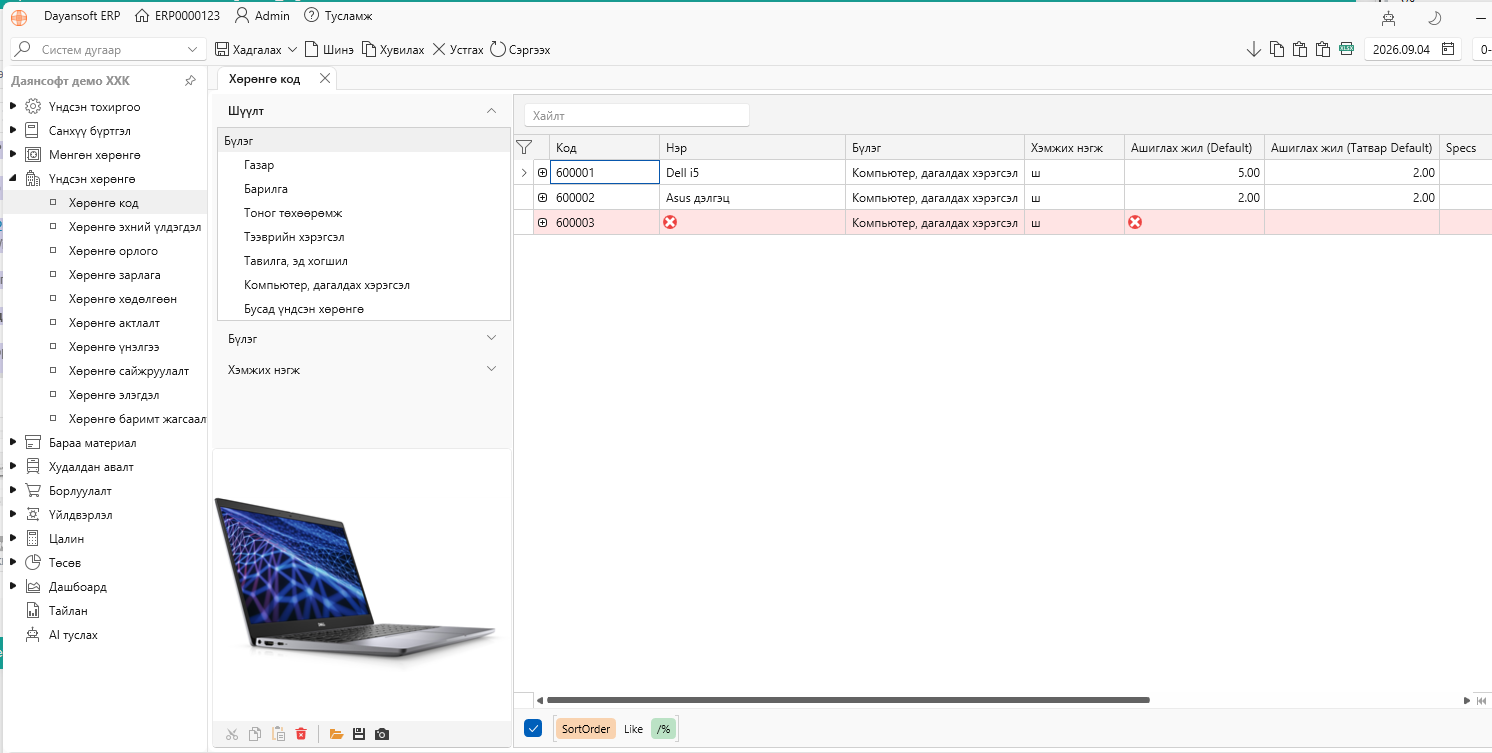Open Хөрөнгө орлого in sidebar
The image size is (1492, 753).
pyautogui.click(x=113, y=251)
